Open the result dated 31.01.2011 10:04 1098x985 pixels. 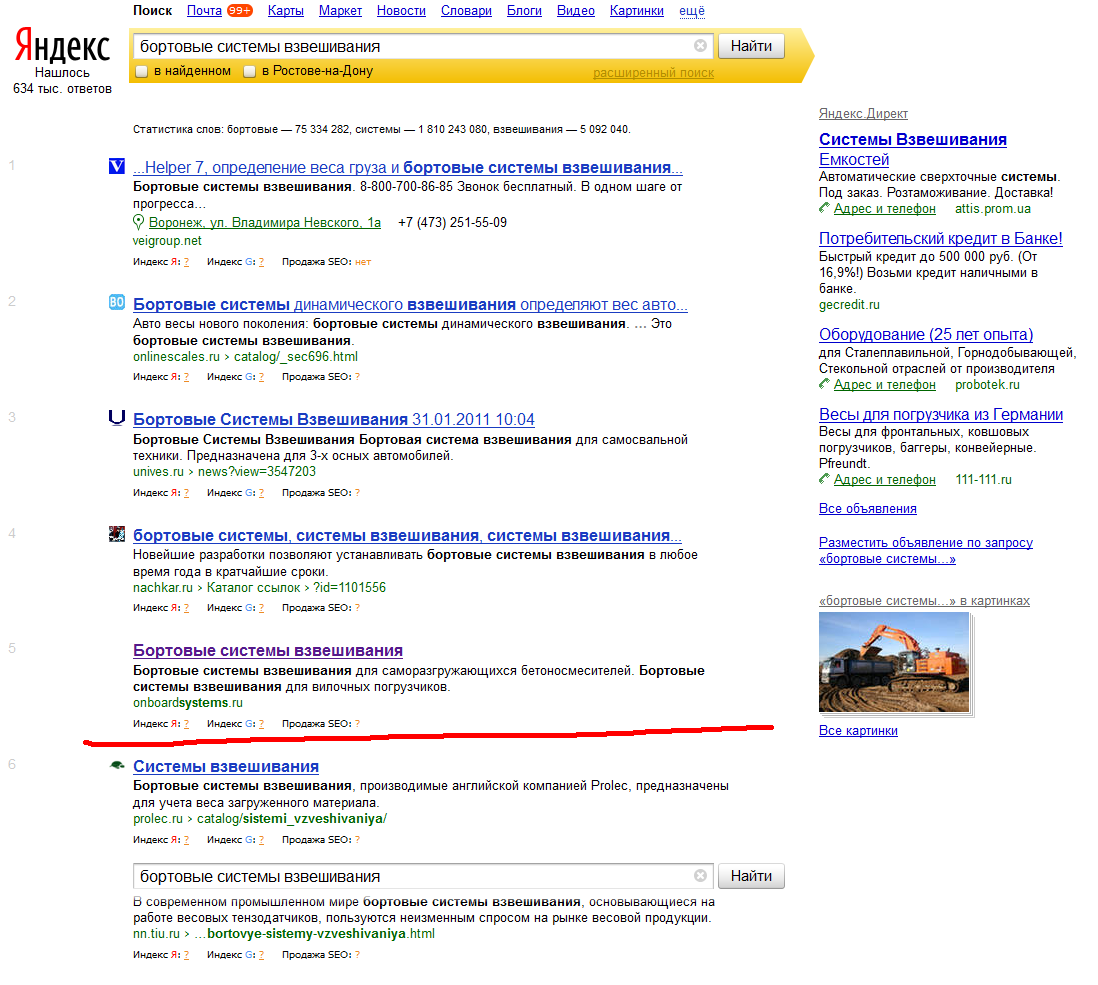point(334,419)
